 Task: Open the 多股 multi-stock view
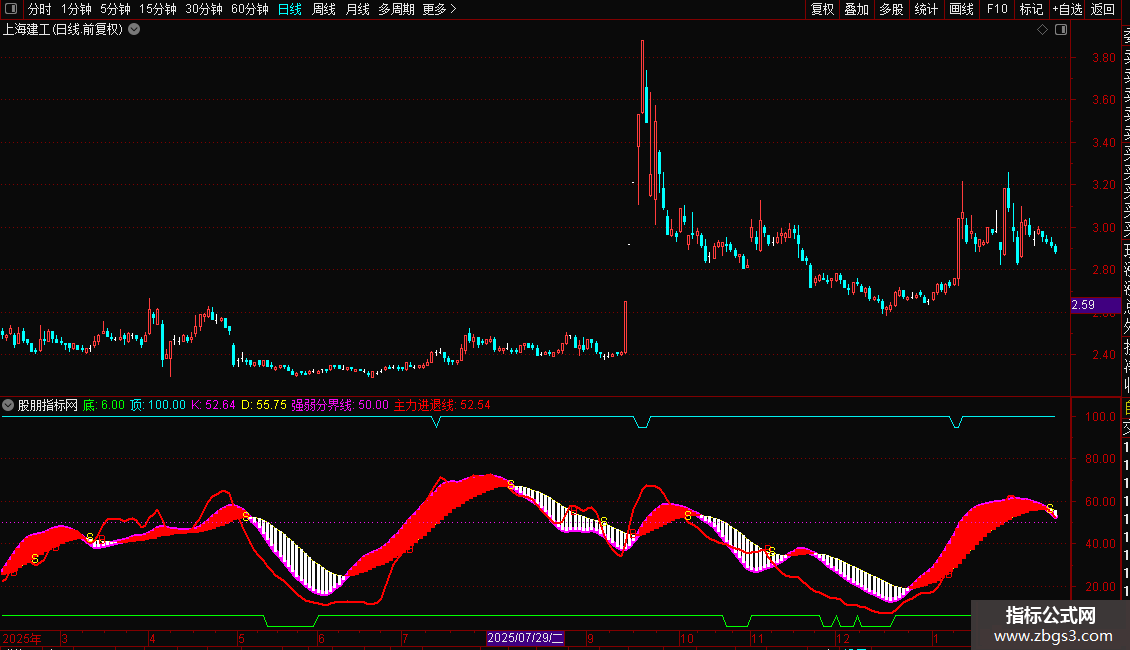(891, 9)
